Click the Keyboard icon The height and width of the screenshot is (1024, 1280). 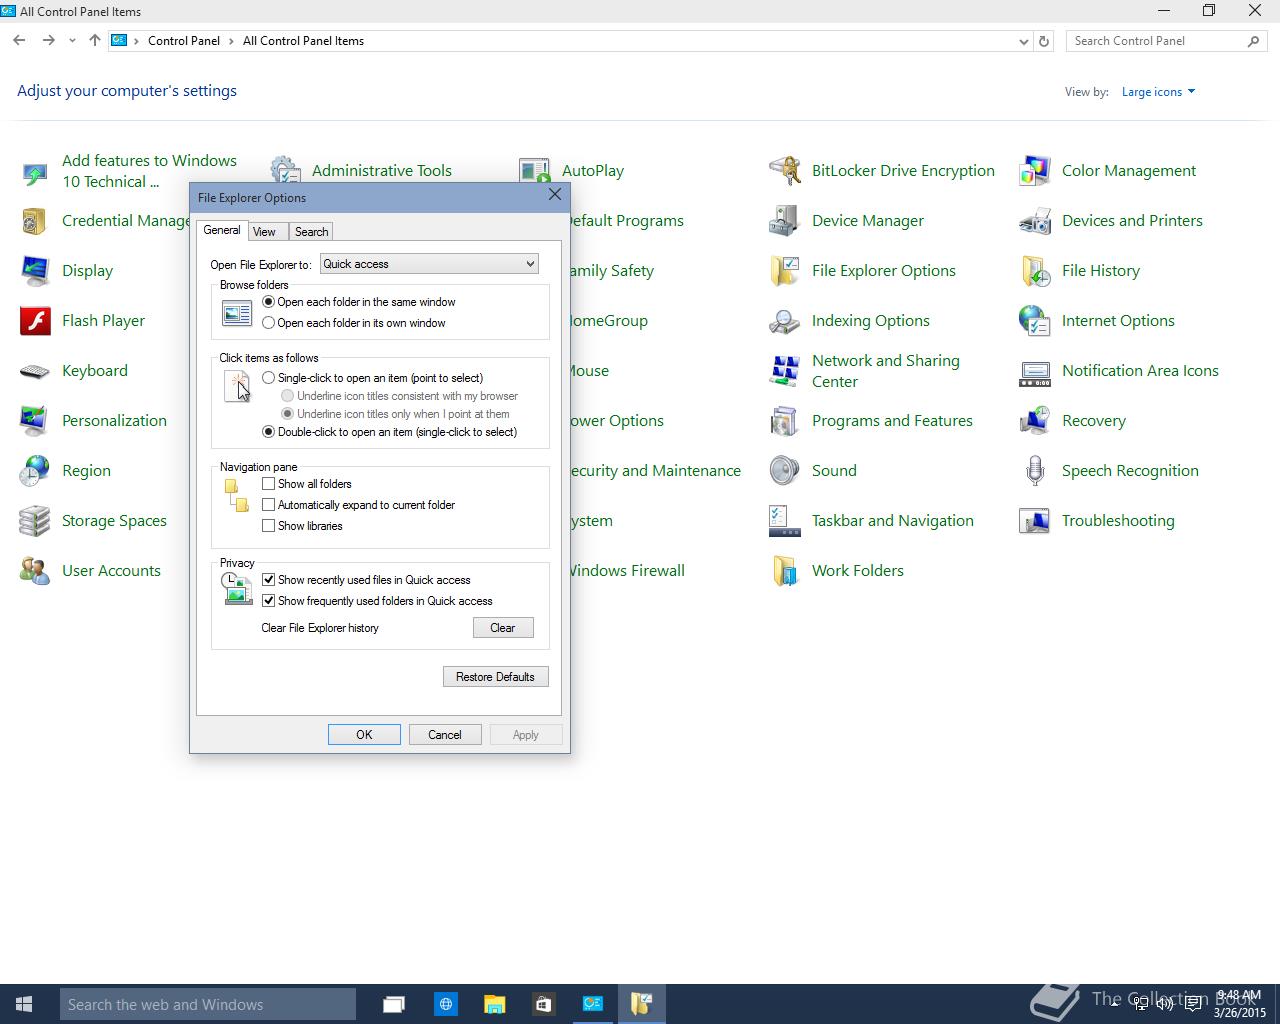pos(34,371)
